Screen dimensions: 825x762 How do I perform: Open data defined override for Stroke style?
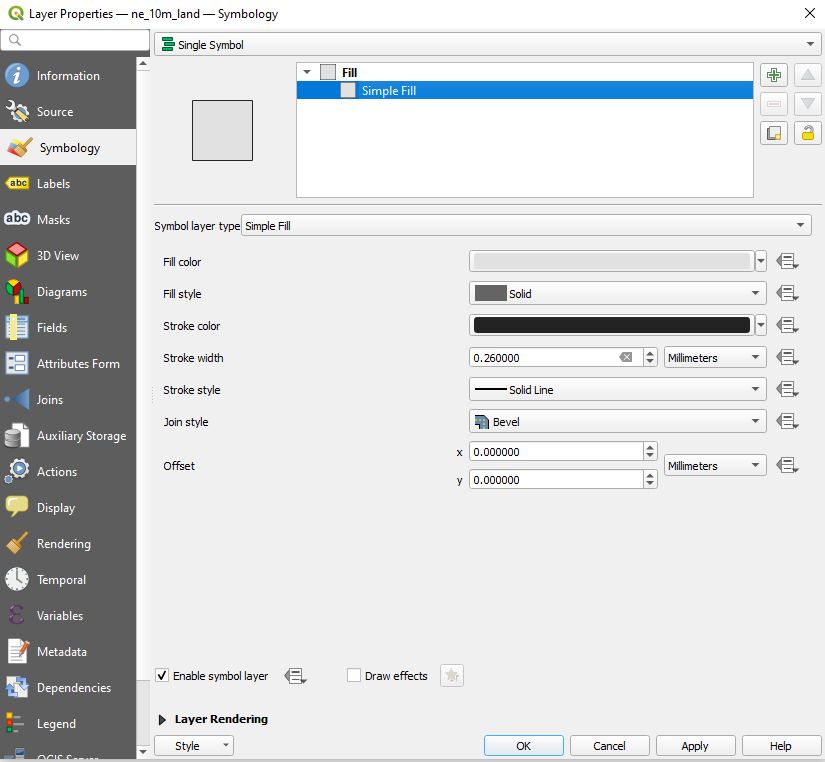[x=787, y=389]
